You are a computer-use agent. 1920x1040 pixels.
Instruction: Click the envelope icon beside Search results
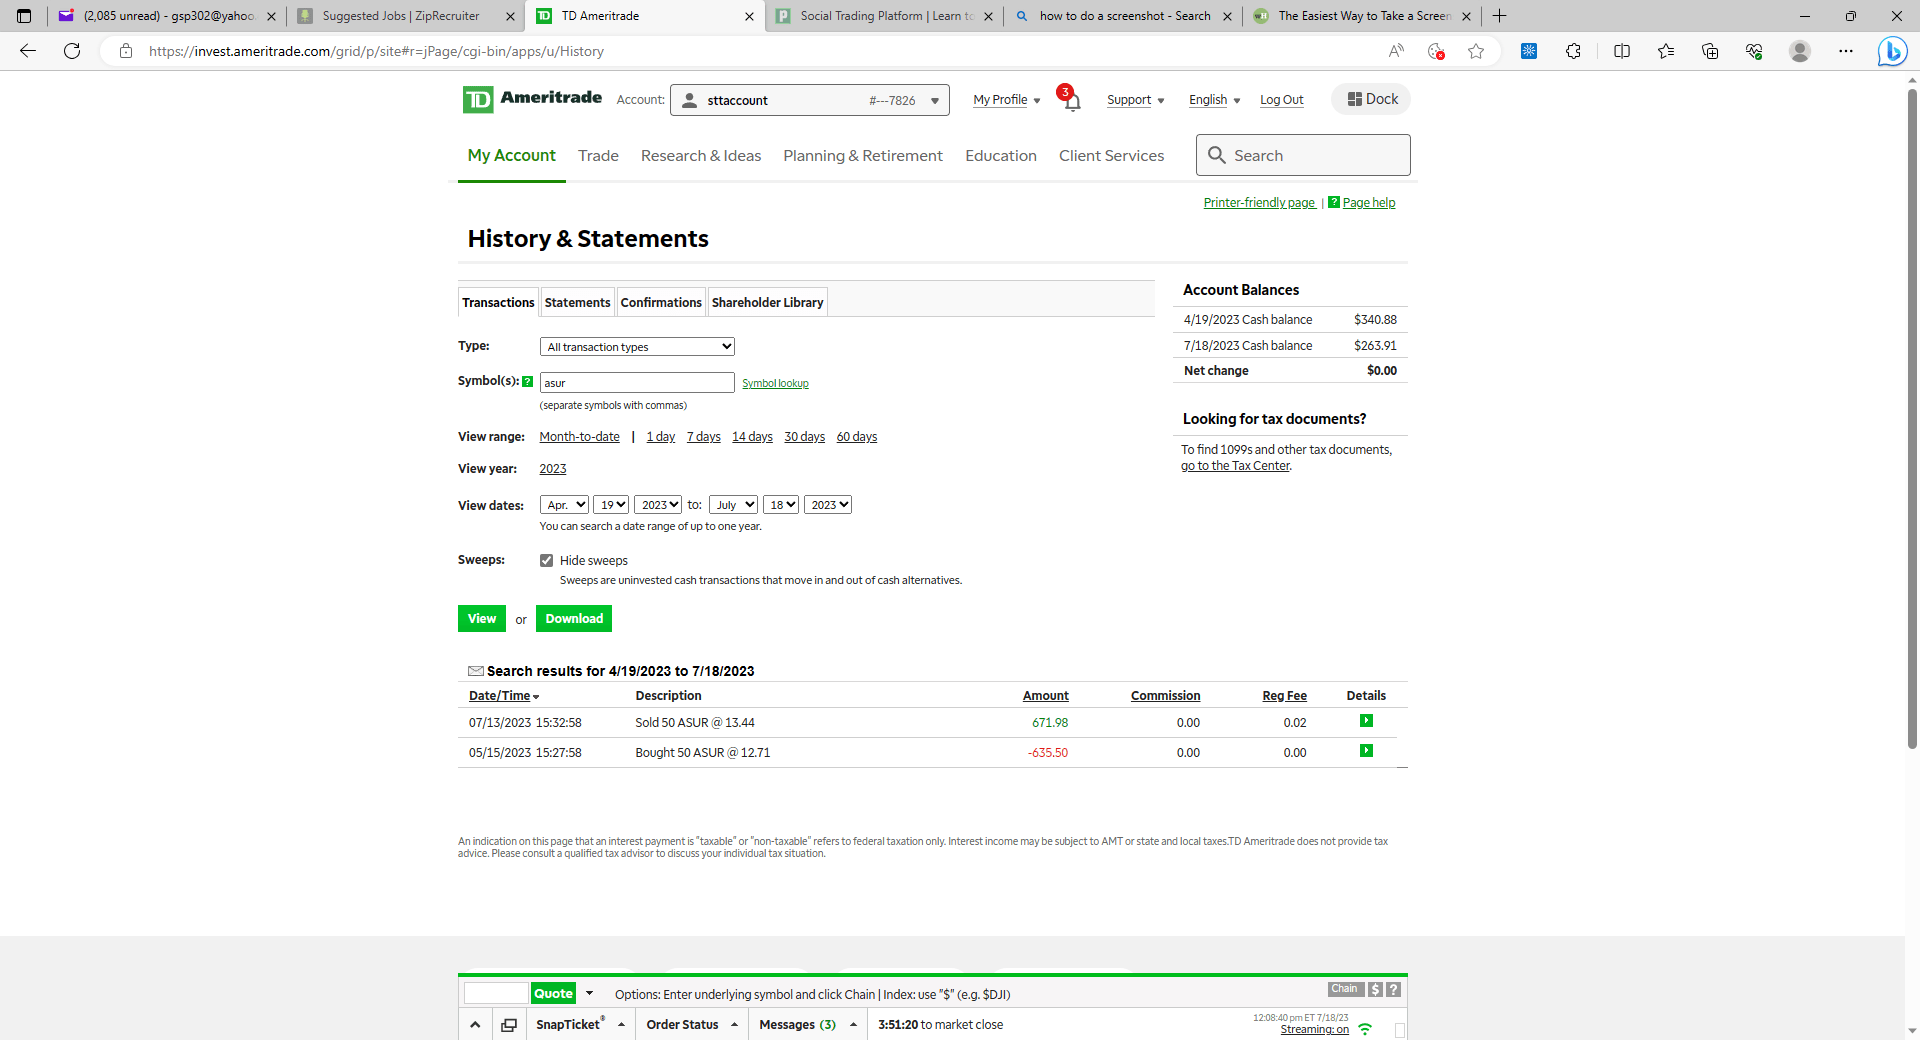tap(476, 671)
